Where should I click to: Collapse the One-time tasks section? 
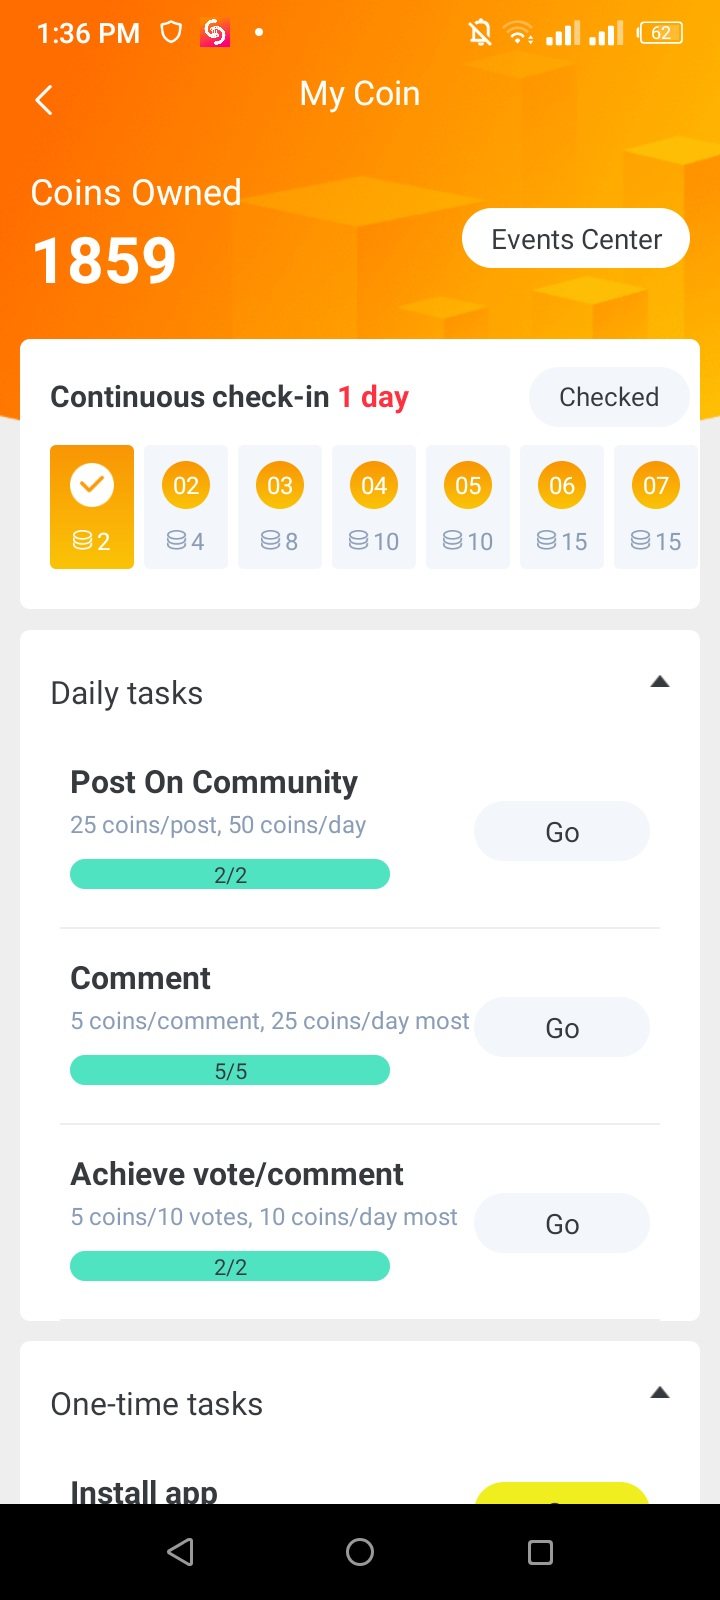[x=659, y=1393]
